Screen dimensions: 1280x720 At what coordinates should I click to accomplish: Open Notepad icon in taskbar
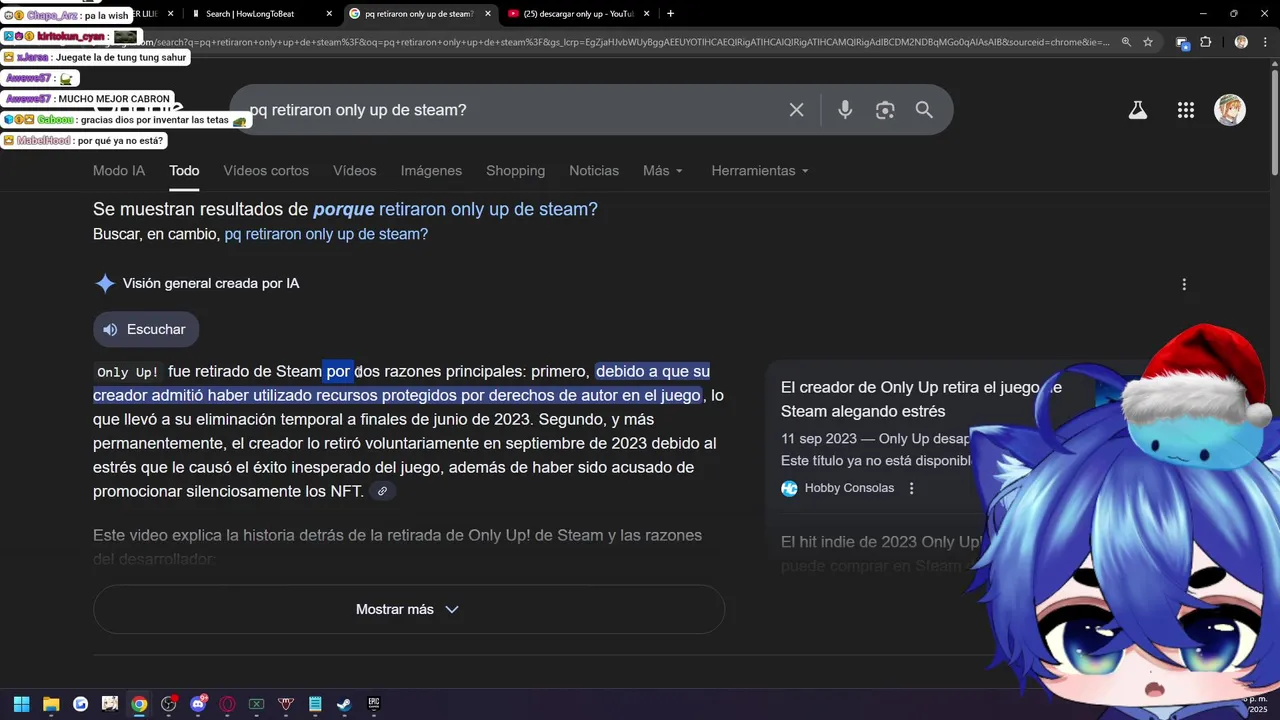(315, 704)
